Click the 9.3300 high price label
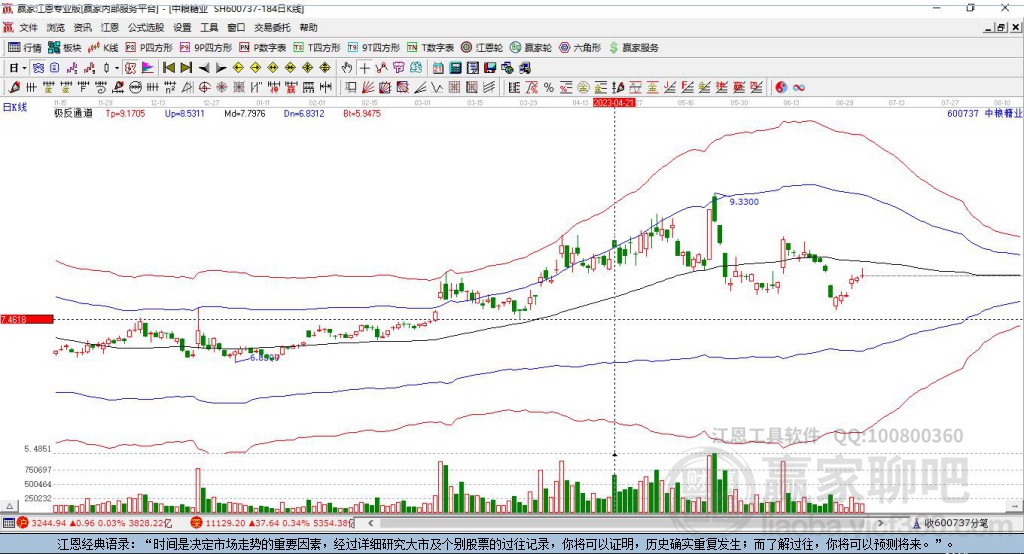The width and height of the screenshot is (1024, 554). (744, 202)
